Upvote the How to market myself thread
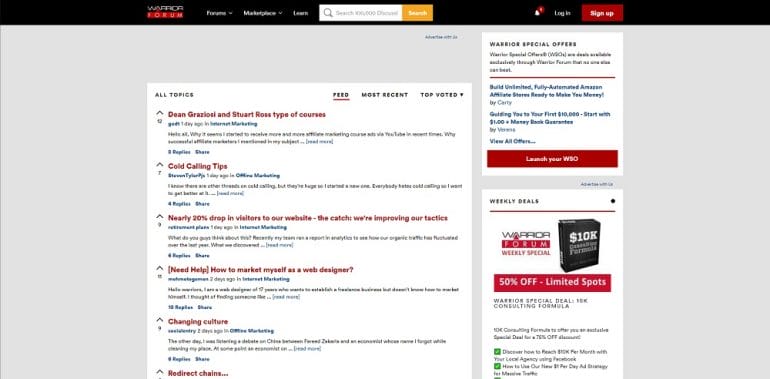 (160, 269)
